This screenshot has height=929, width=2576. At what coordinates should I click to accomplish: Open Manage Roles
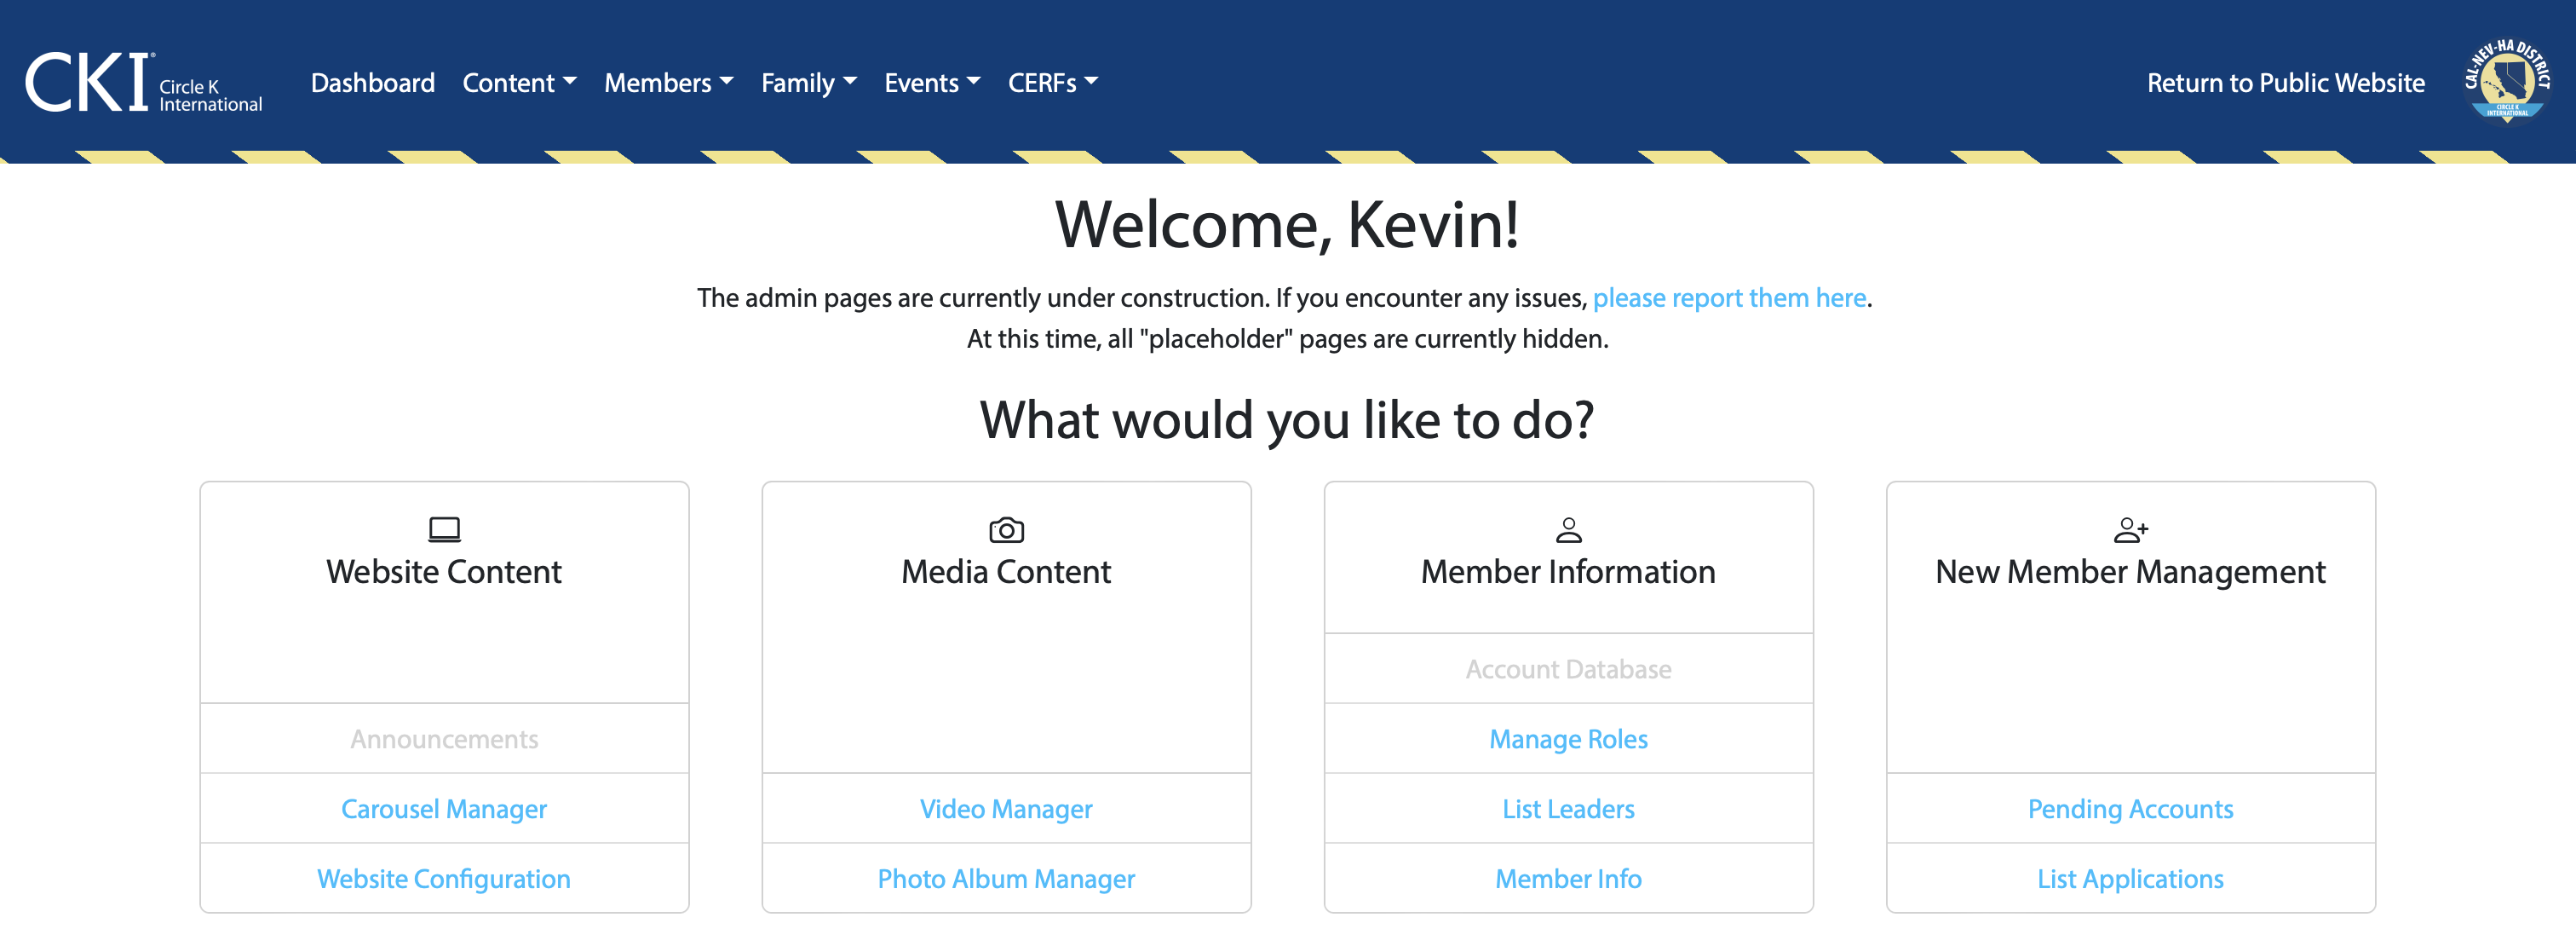pyautogui.click(x=1568, y=739)
